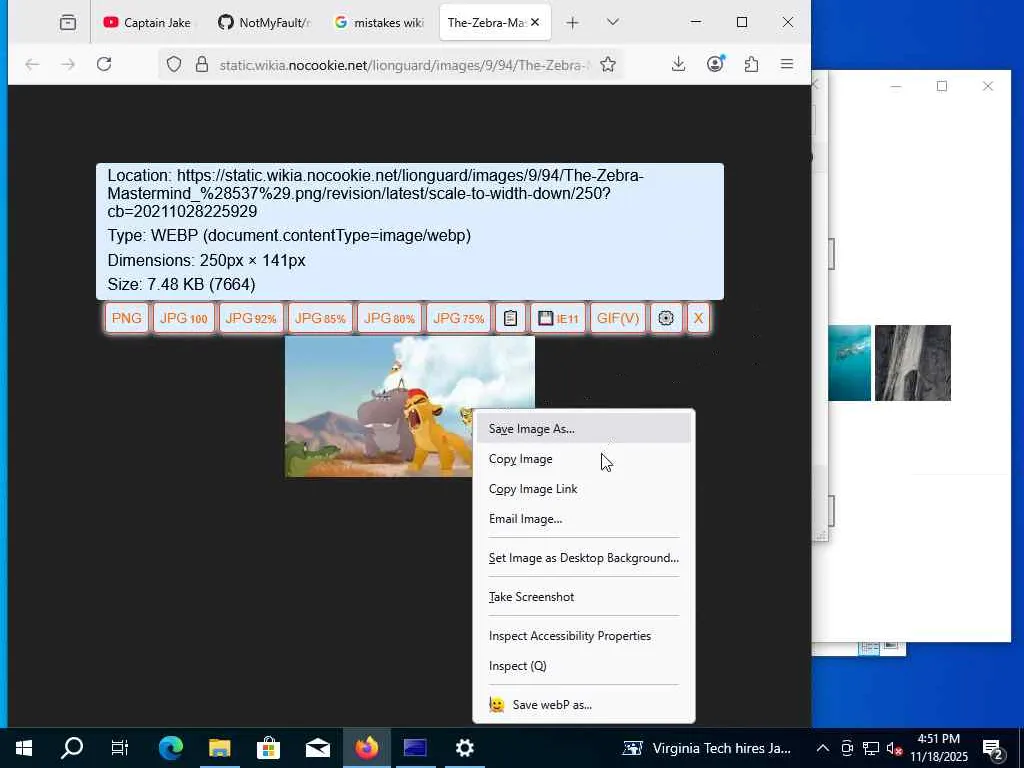The height and width of the screenshot is (768, 1024).
Task: Open the Firefox application menu
Action: (787, 64)
